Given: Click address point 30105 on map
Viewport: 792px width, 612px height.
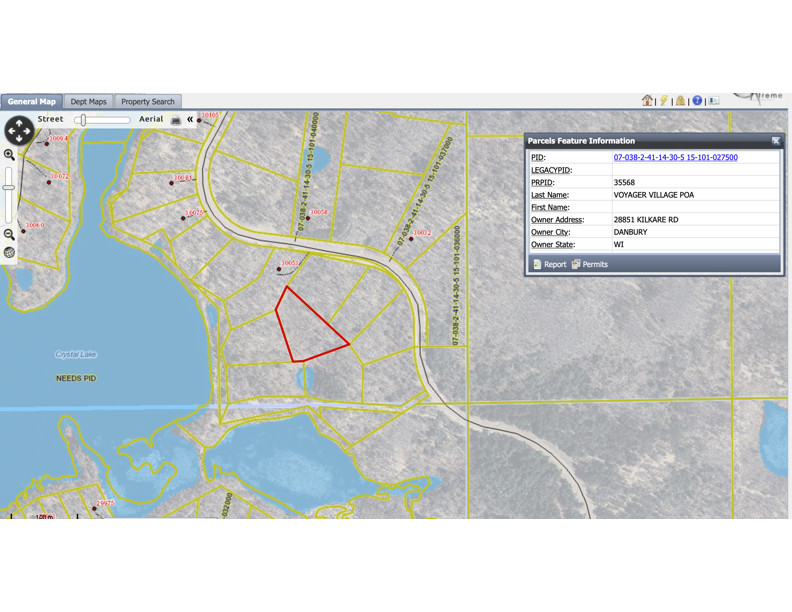Looking at the screenshot, I should point(199,120).
